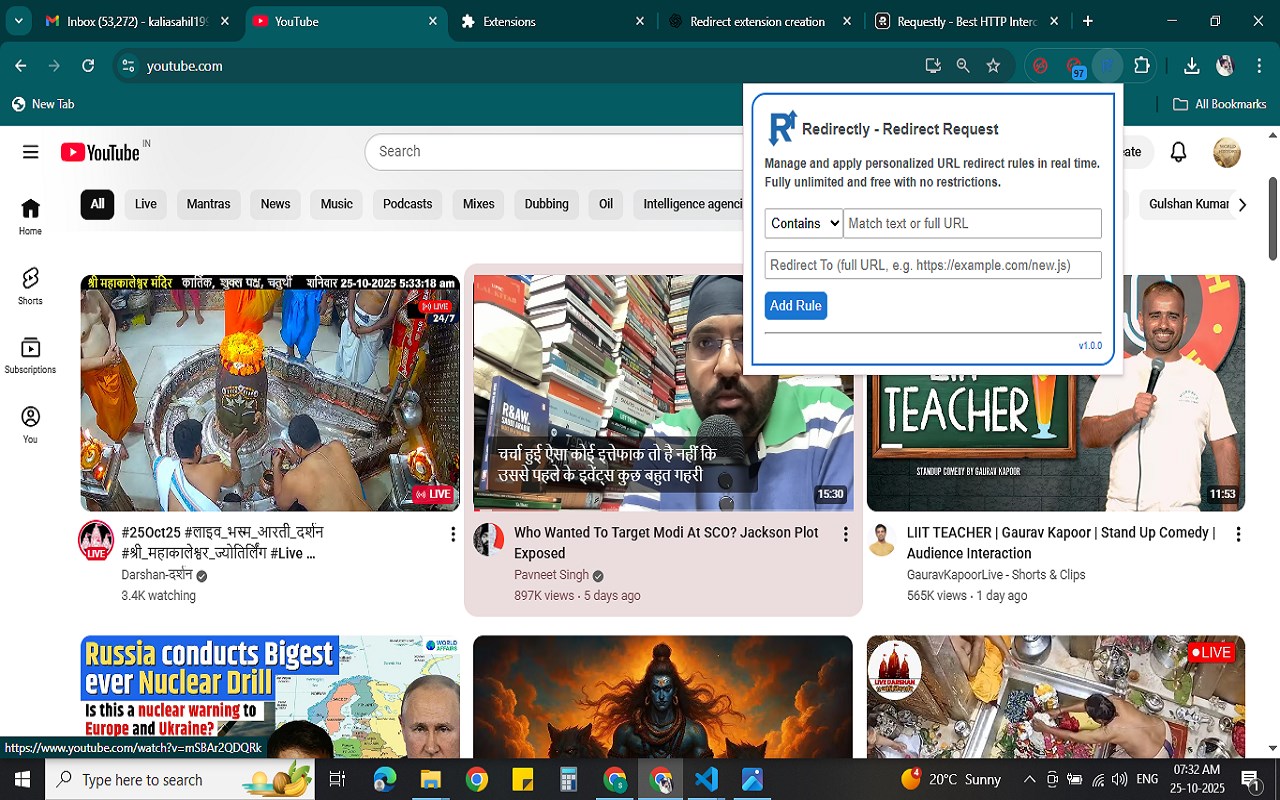Open the Chrome profile avatar
The width and height of the screenshot is (1280, 800).
1225,66
